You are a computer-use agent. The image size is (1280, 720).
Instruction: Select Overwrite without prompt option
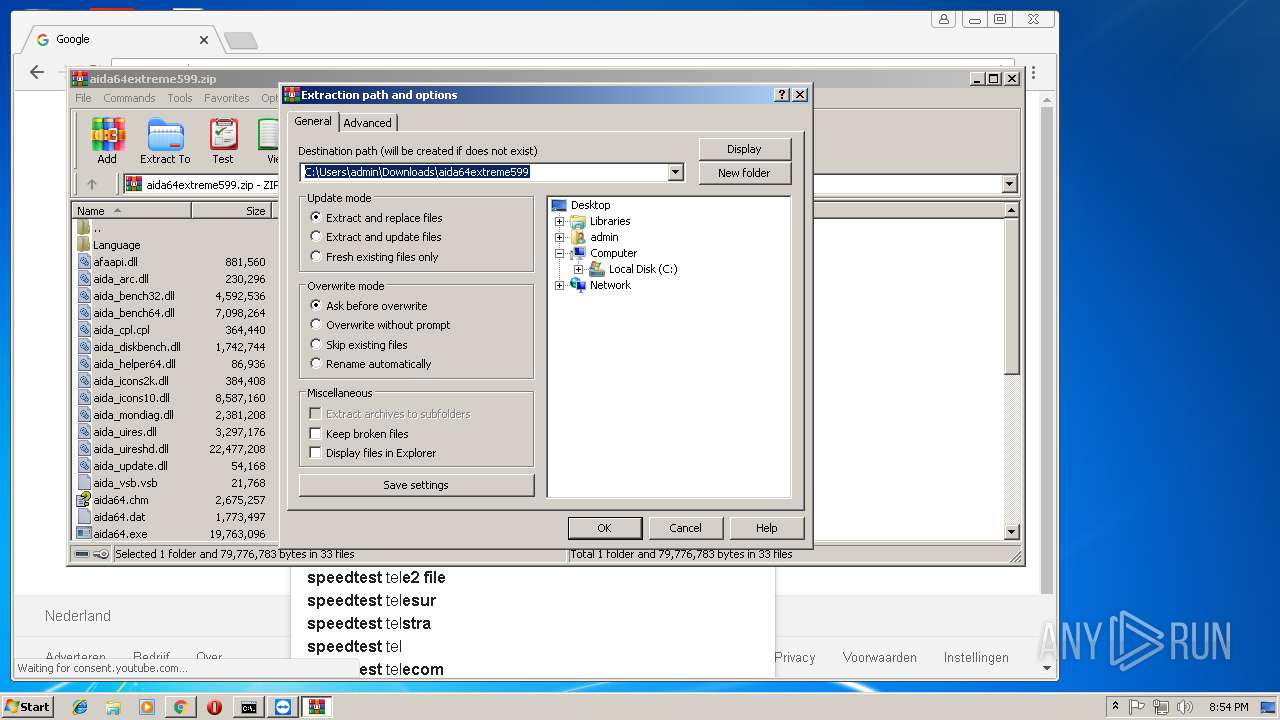point(316,324)
